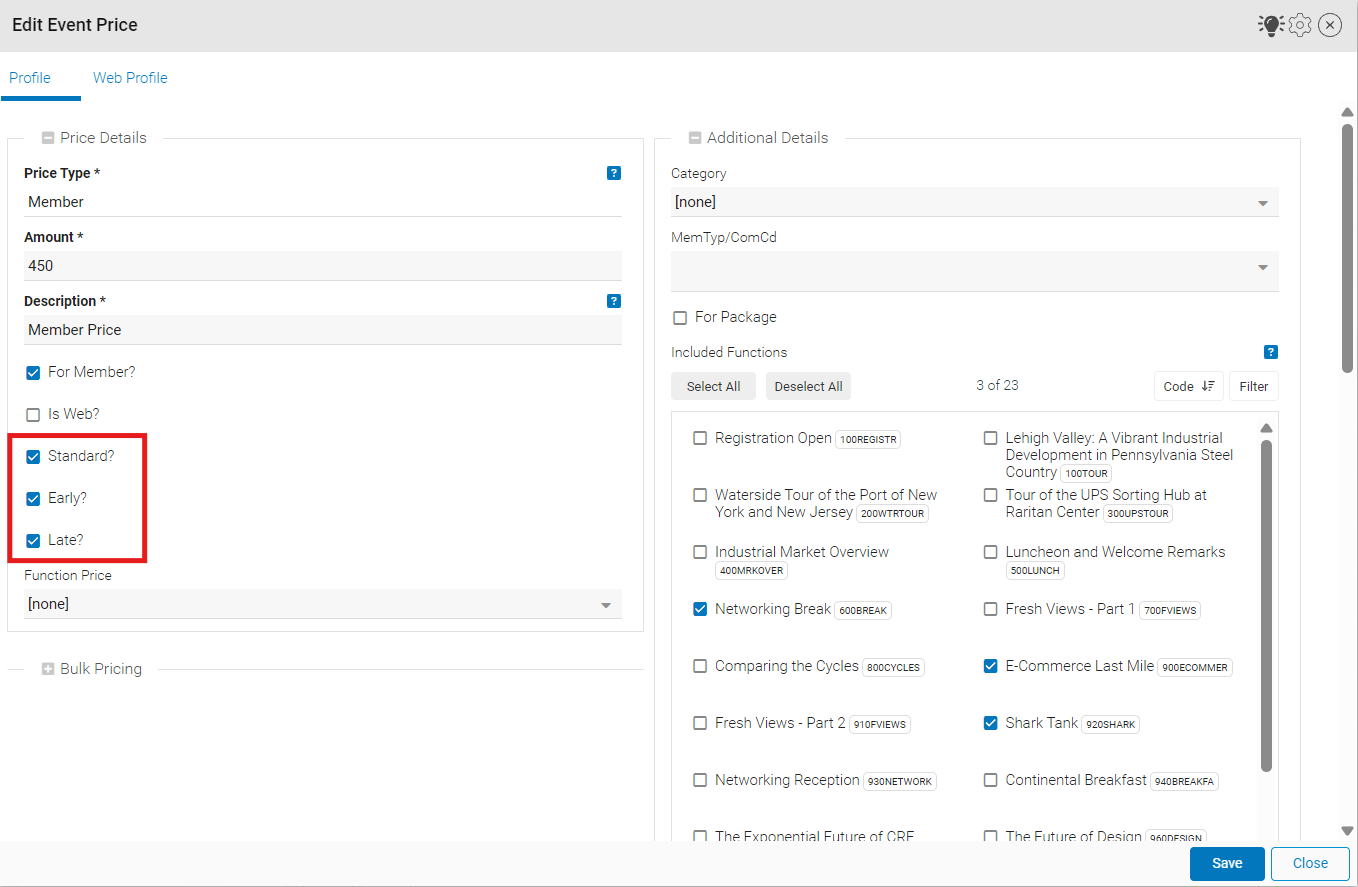1358x887 pixels.
Task: Click the Deselect All button
Action: pos(808,386)
